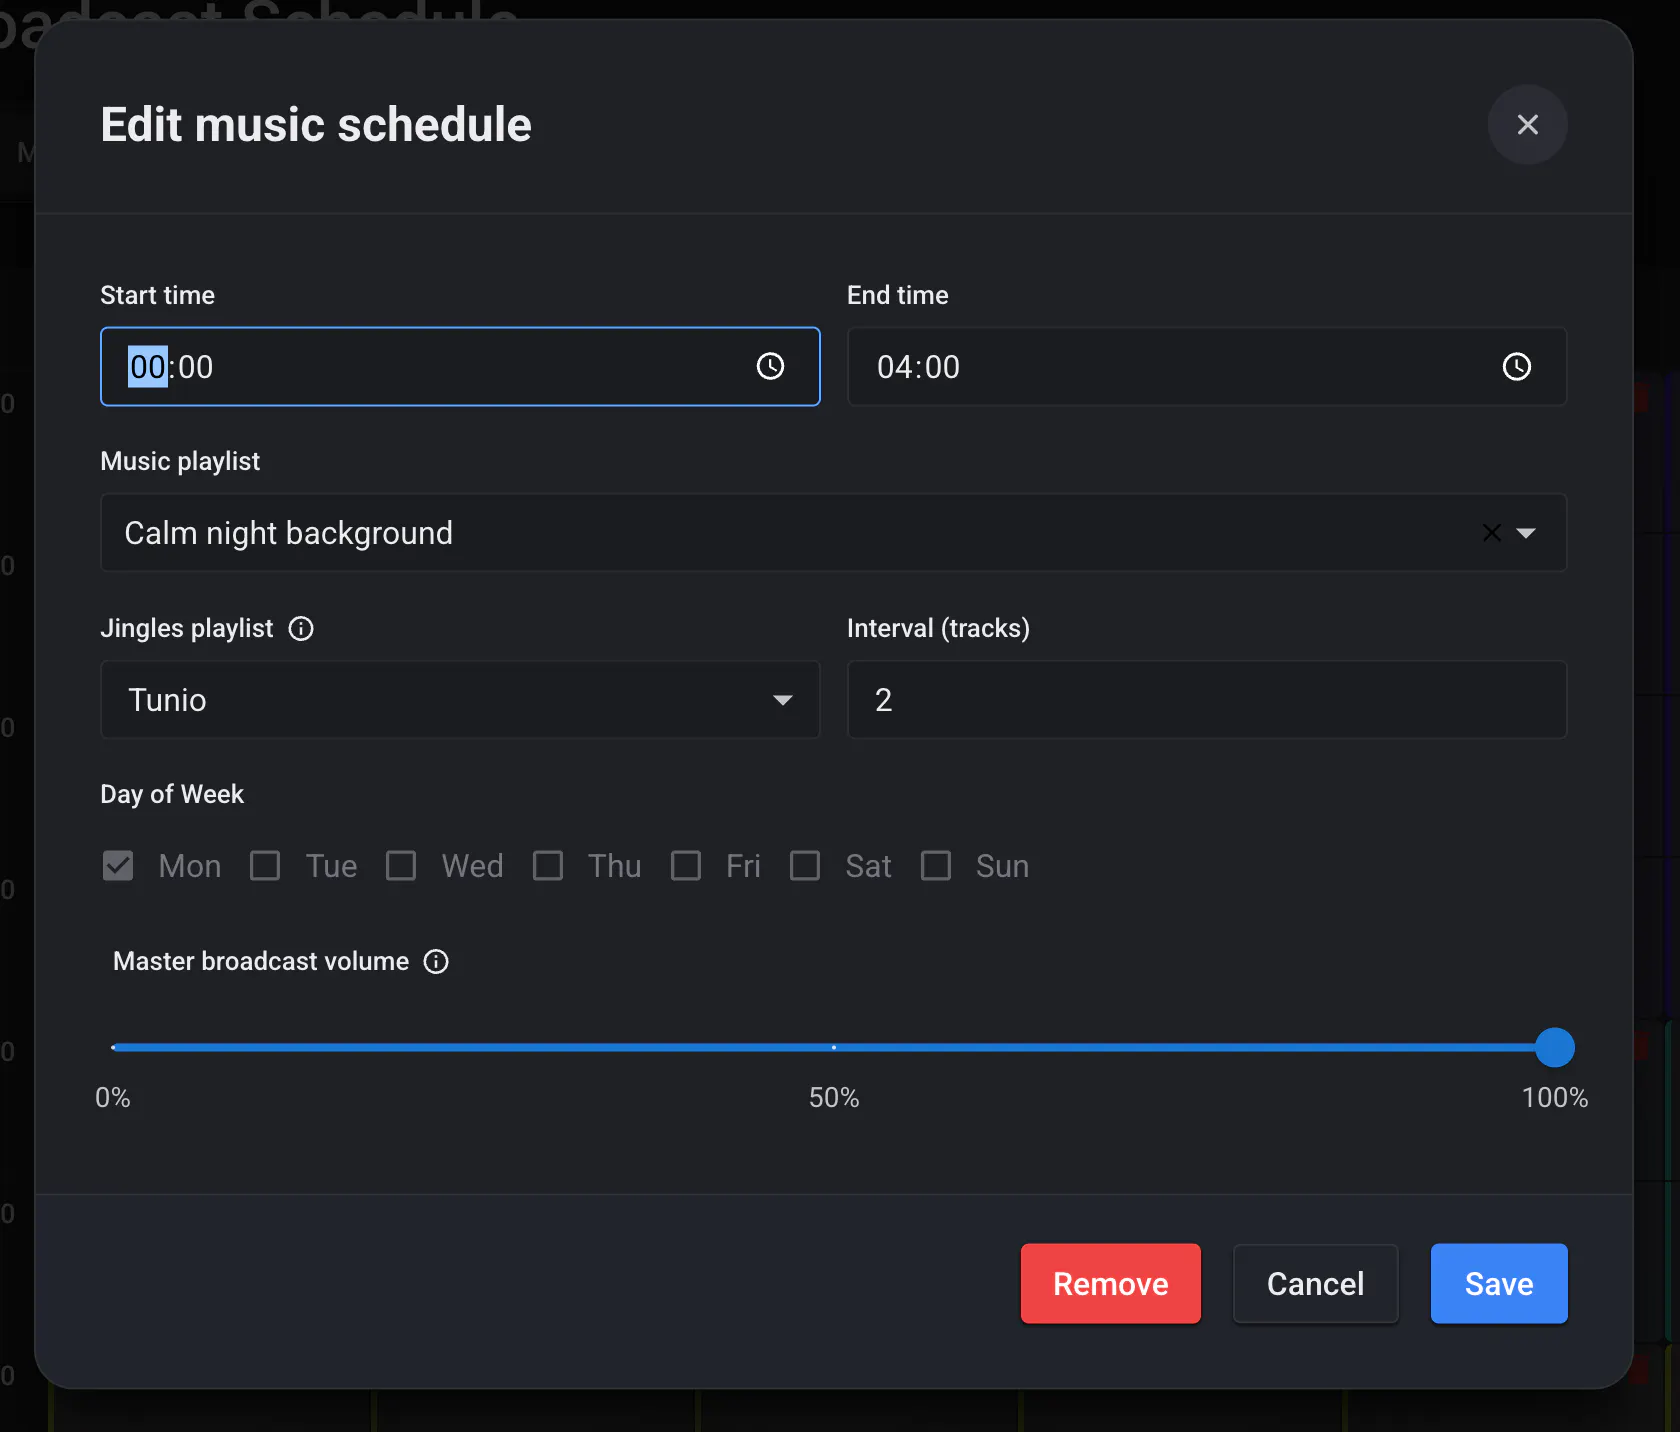Click the 0% volume label
The height and width of the screenshot is (1432, 1680).
113,1098
